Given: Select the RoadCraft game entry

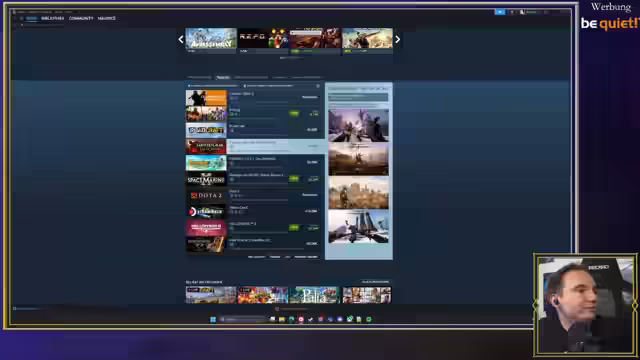Looking at the screenshot, I should [x=255, y=130].
